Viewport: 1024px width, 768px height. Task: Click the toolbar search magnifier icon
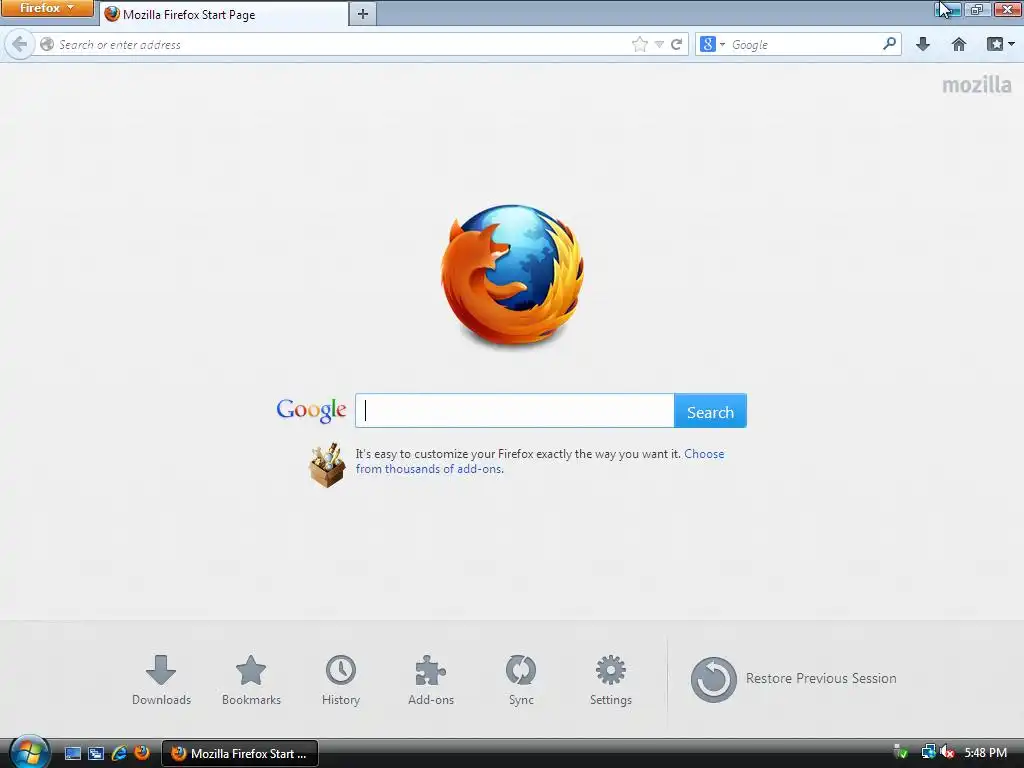tap(889, 44)
